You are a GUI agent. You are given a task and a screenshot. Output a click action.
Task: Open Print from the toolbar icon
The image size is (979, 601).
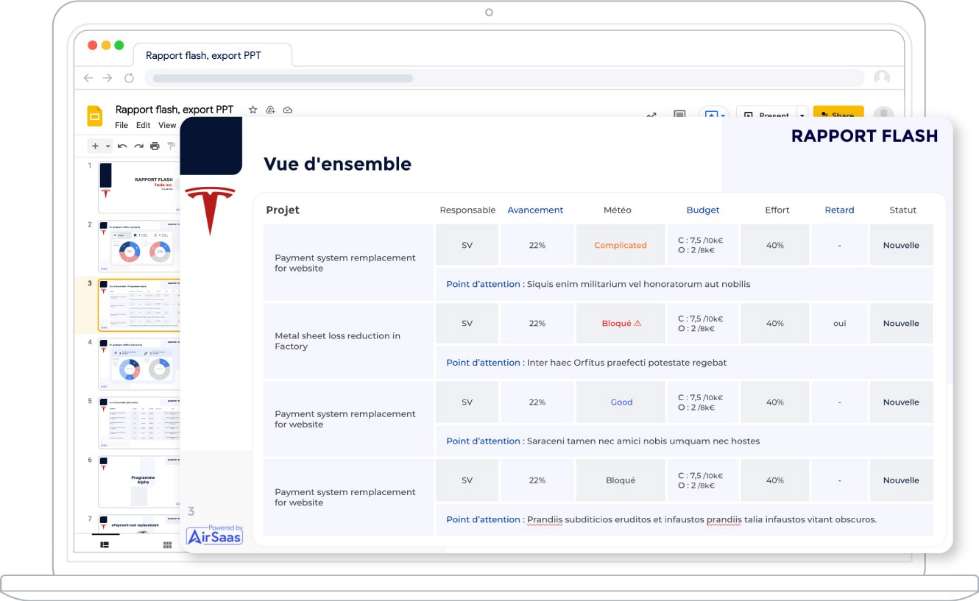[154, 146]
